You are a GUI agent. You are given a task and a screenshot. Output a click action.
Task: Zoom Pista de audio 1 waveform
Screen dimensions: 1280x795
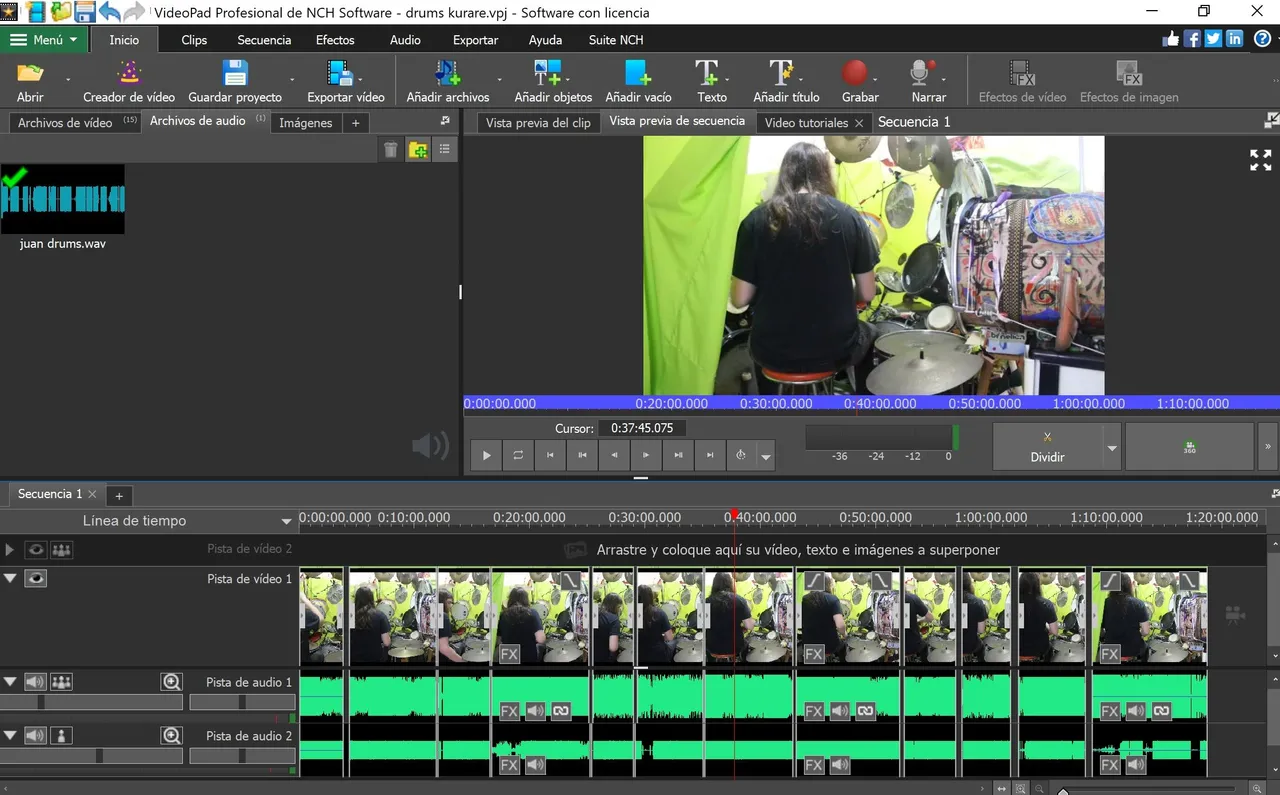coord(172,682)
